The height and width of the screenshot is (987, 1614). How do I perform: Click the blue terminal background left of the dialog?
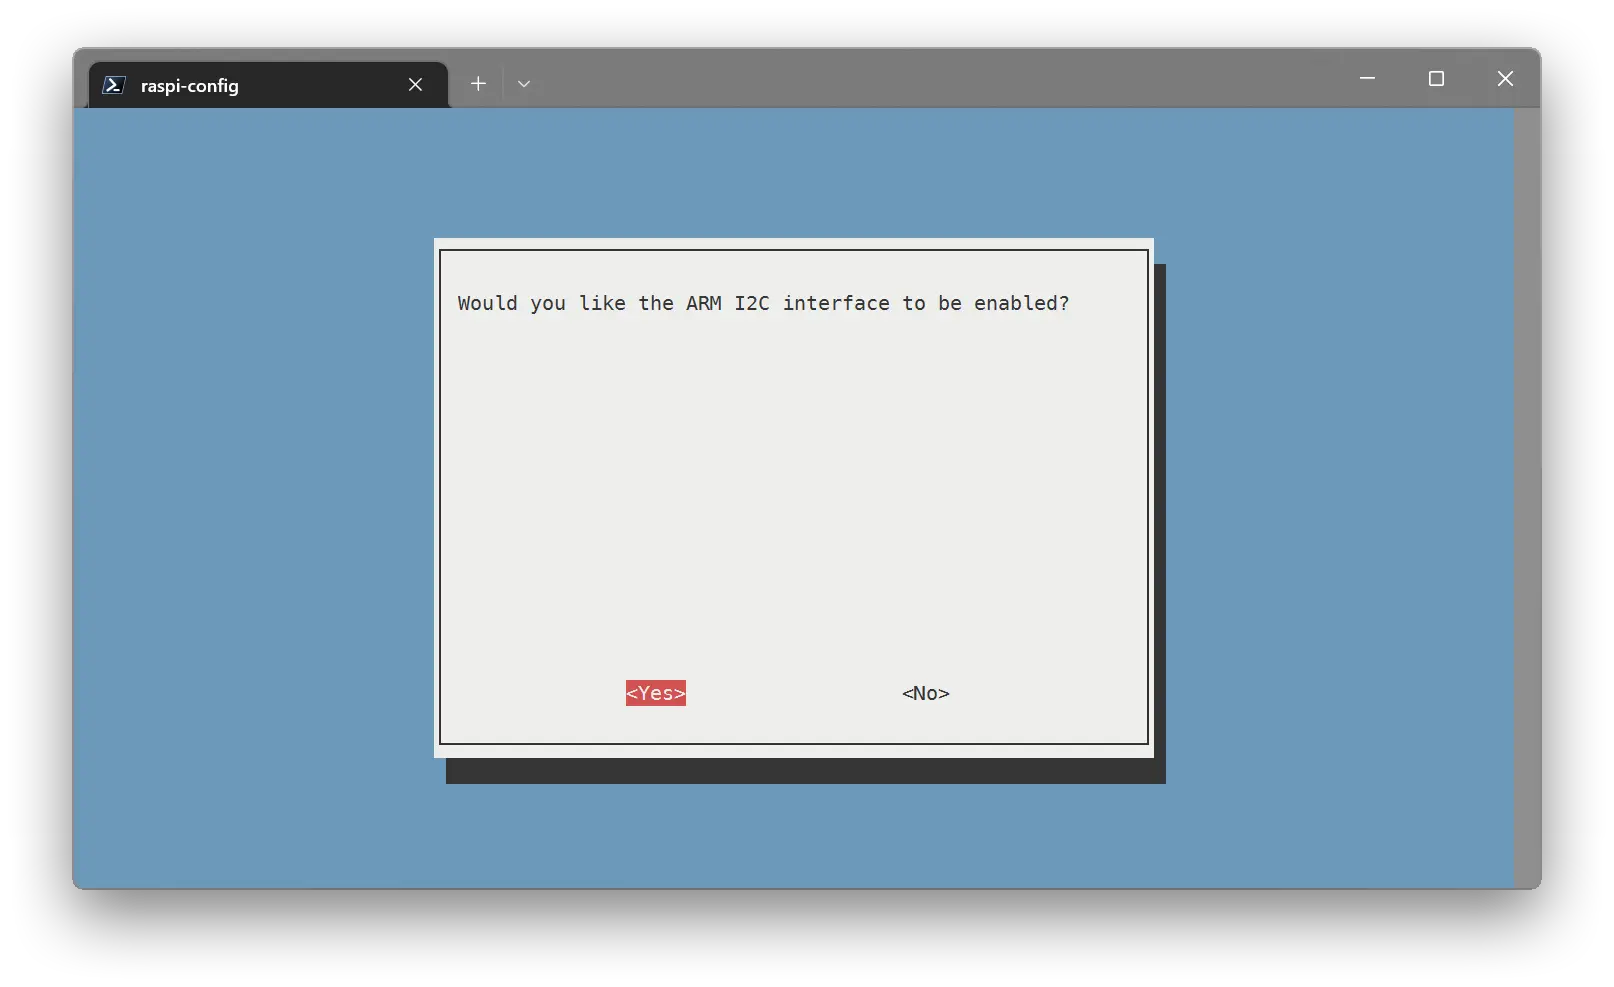tap(250, 500)
